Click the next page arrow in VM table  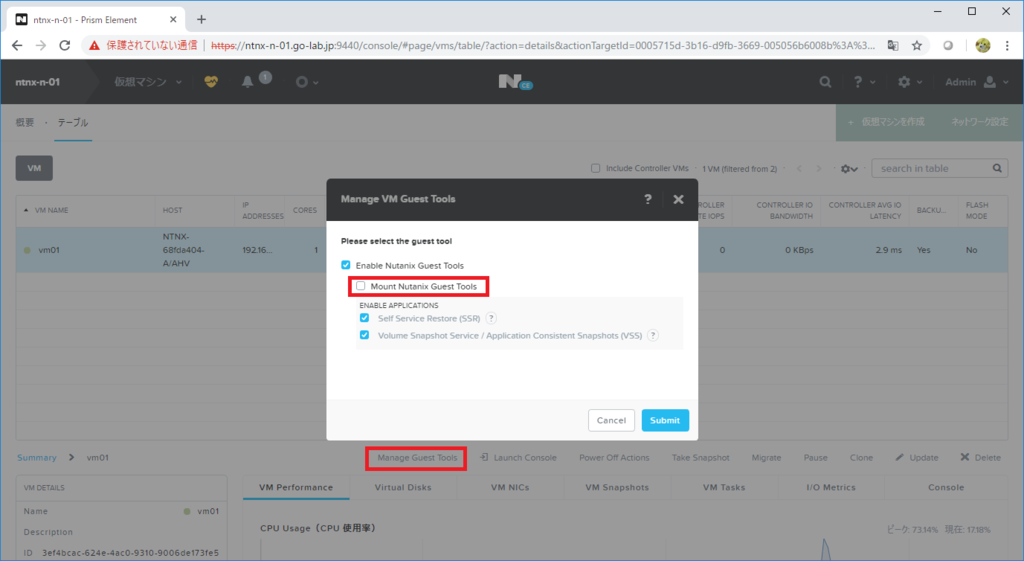click(x=819, y=168)
